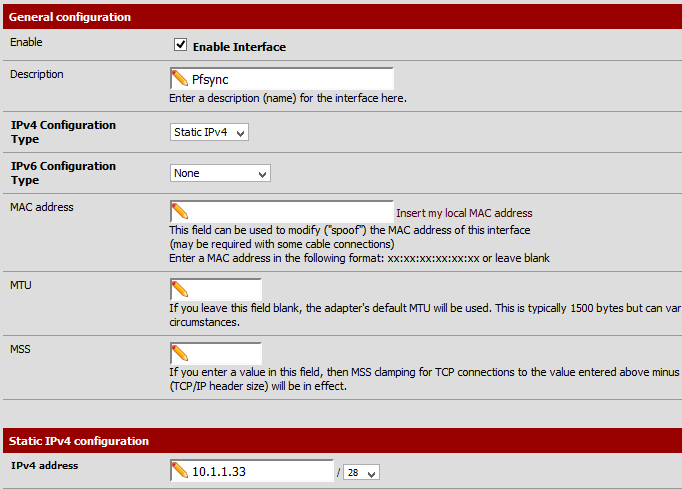Open IPv4 Configuration Type dropdown
This screenshot has width=682, height=489.
click(x=210, y=132)
